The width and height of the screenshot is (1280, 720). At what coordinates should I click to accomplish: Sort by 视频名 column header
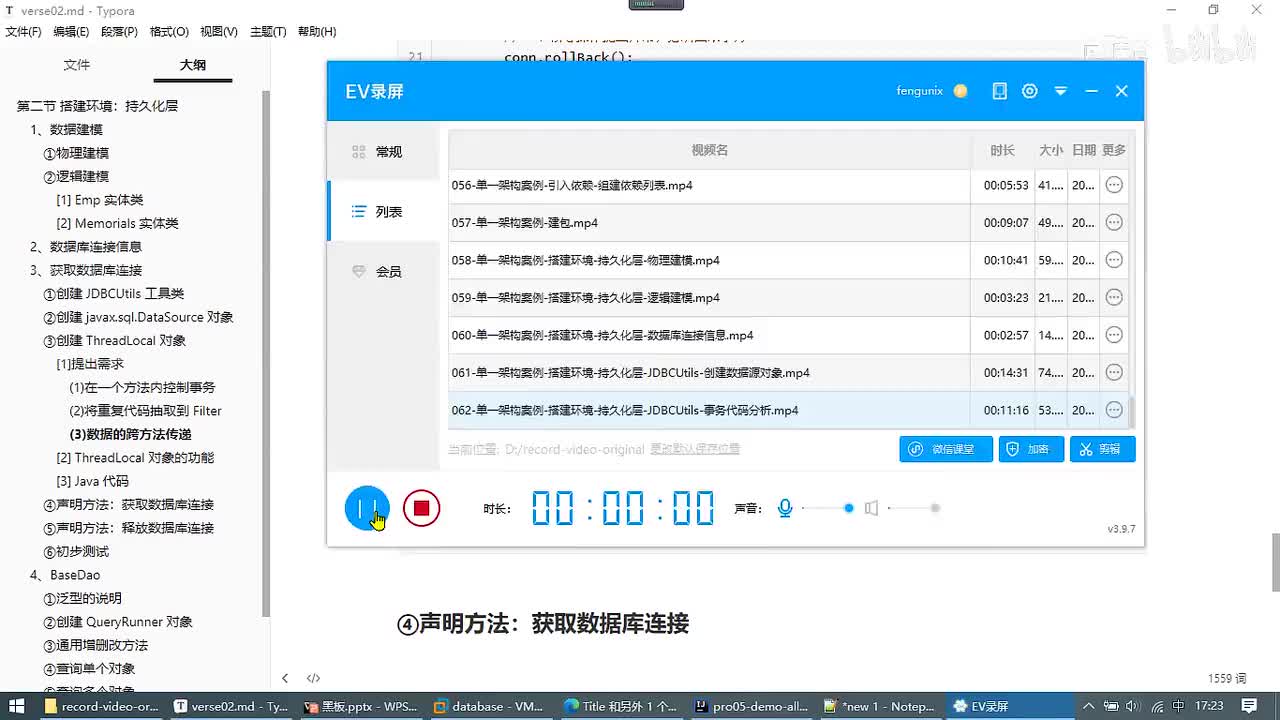point(710,150)
